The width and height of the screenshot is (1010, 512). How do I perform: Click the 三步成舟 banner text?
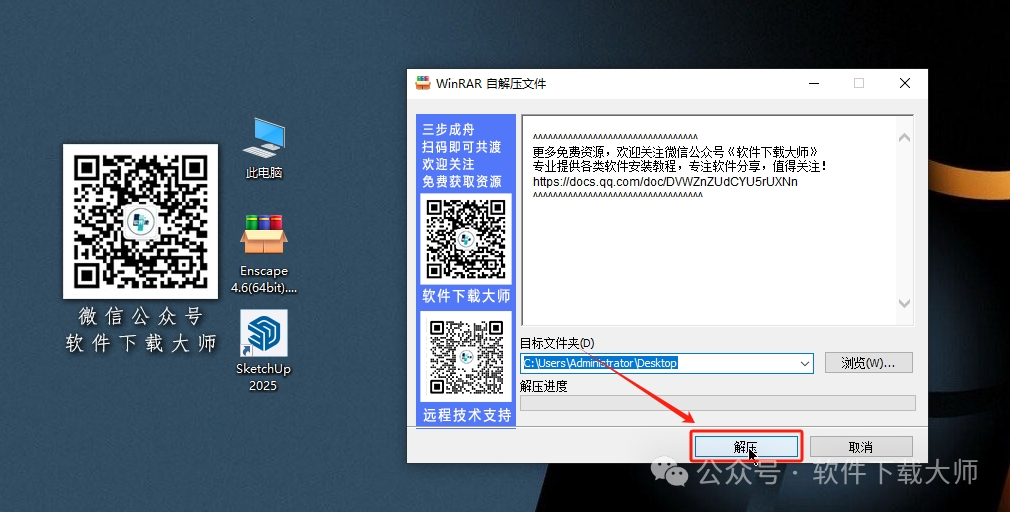click(x=448, y=129)
